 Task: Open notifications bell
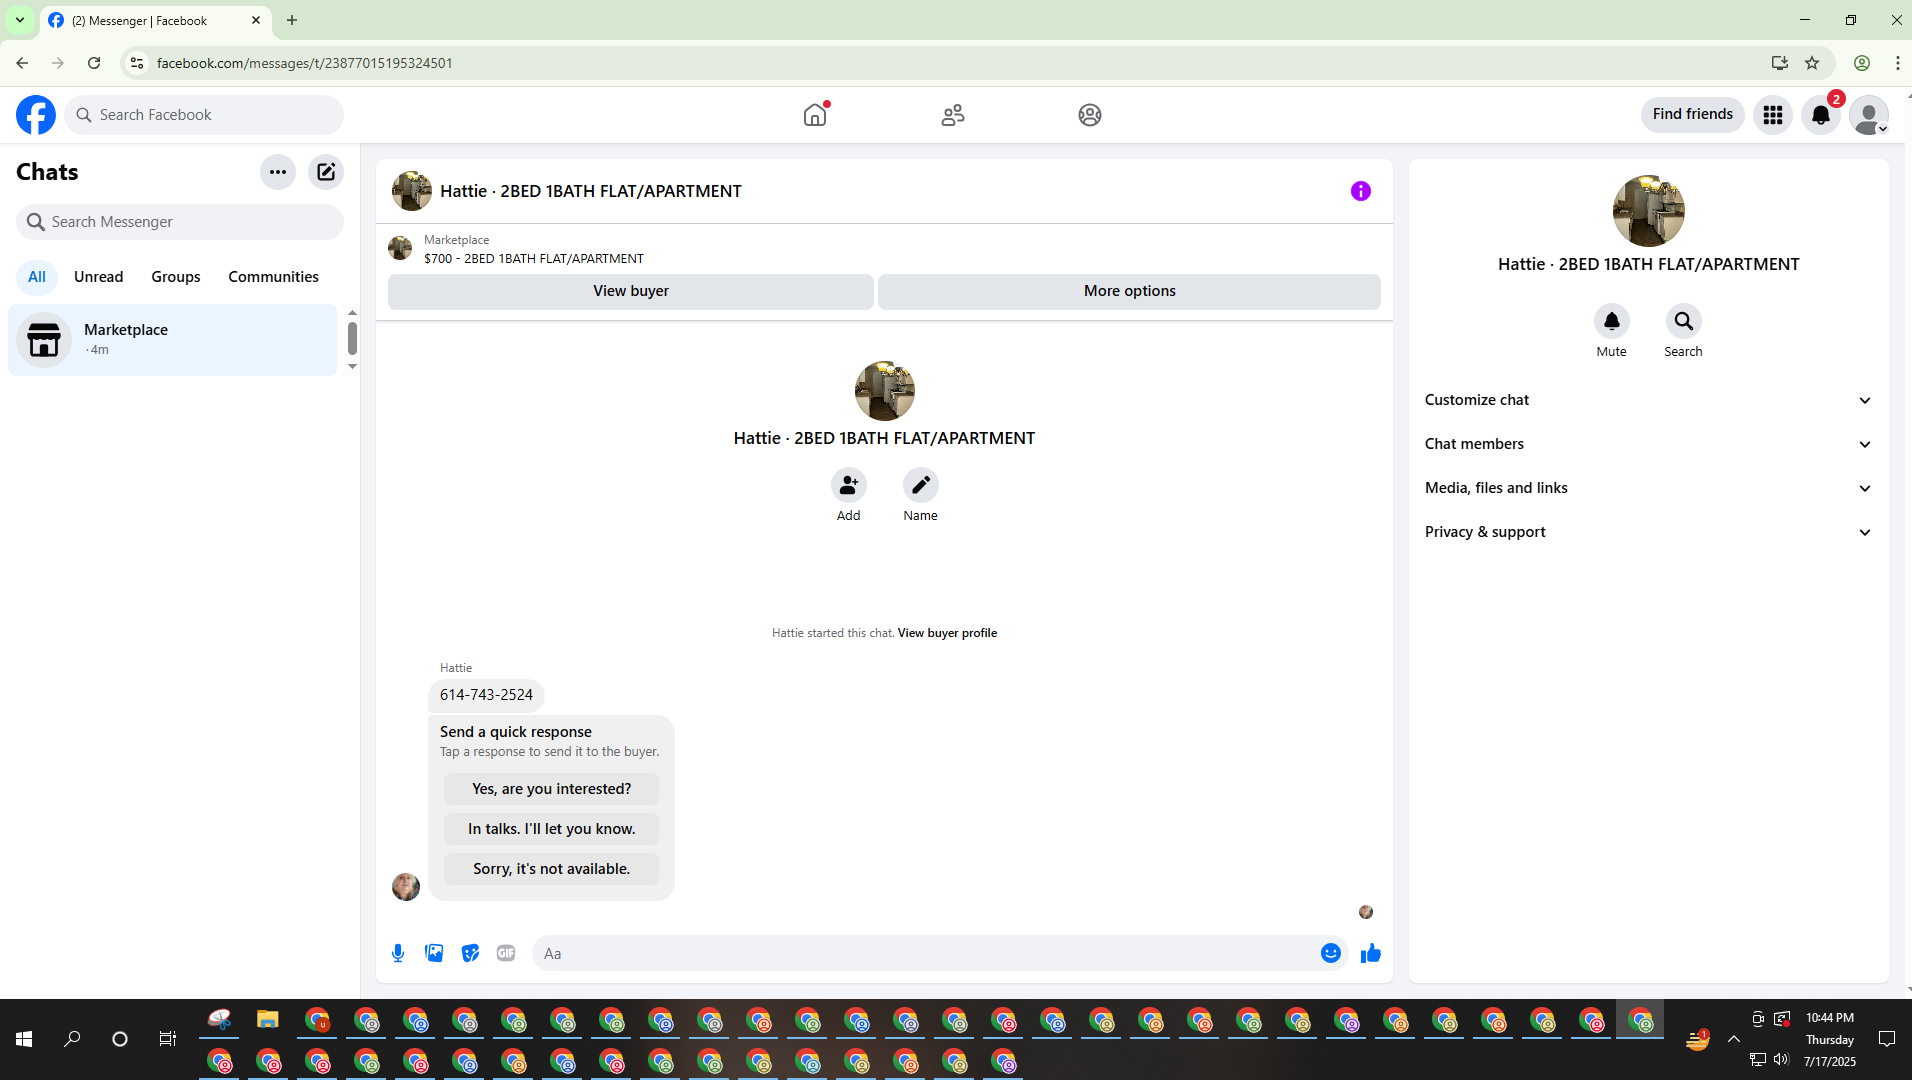1821,115
